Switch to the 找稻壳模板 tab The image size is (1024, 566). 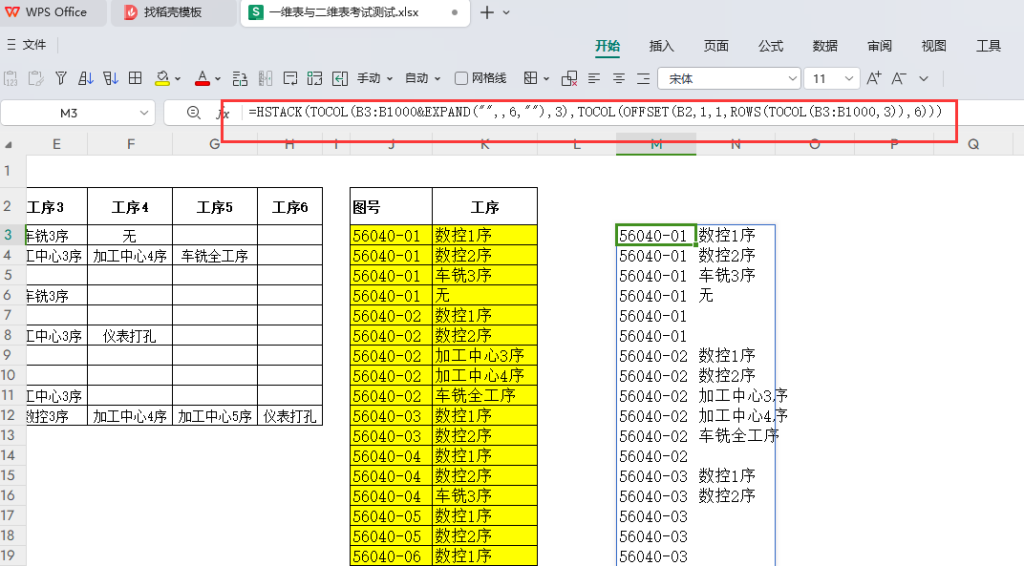173,12
